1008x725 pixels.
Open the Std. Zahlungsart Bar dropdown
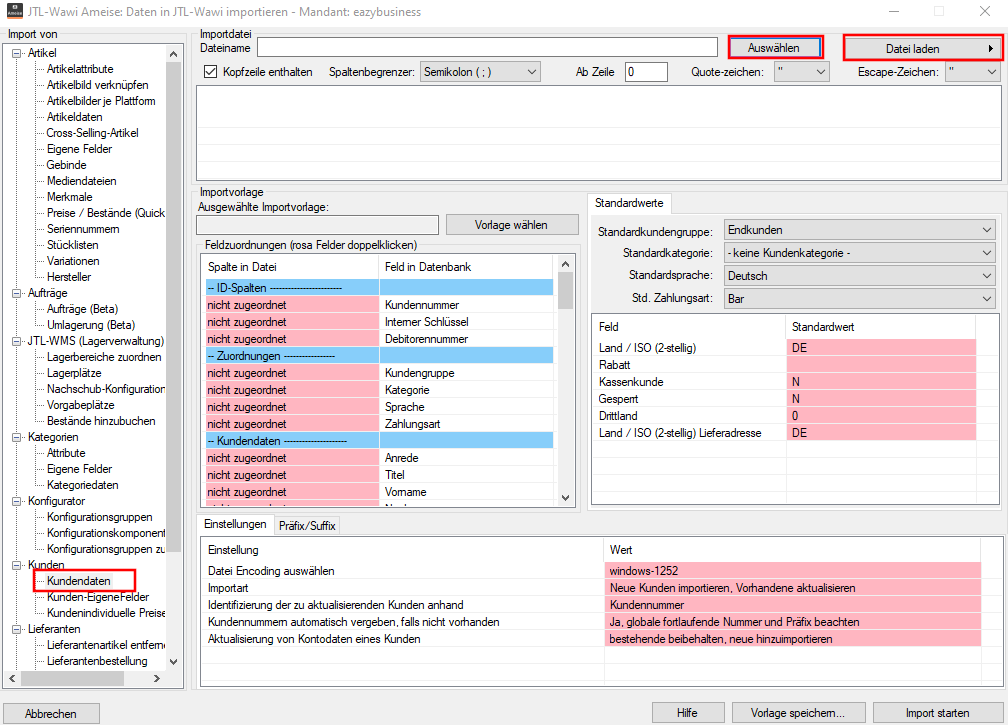860,299
